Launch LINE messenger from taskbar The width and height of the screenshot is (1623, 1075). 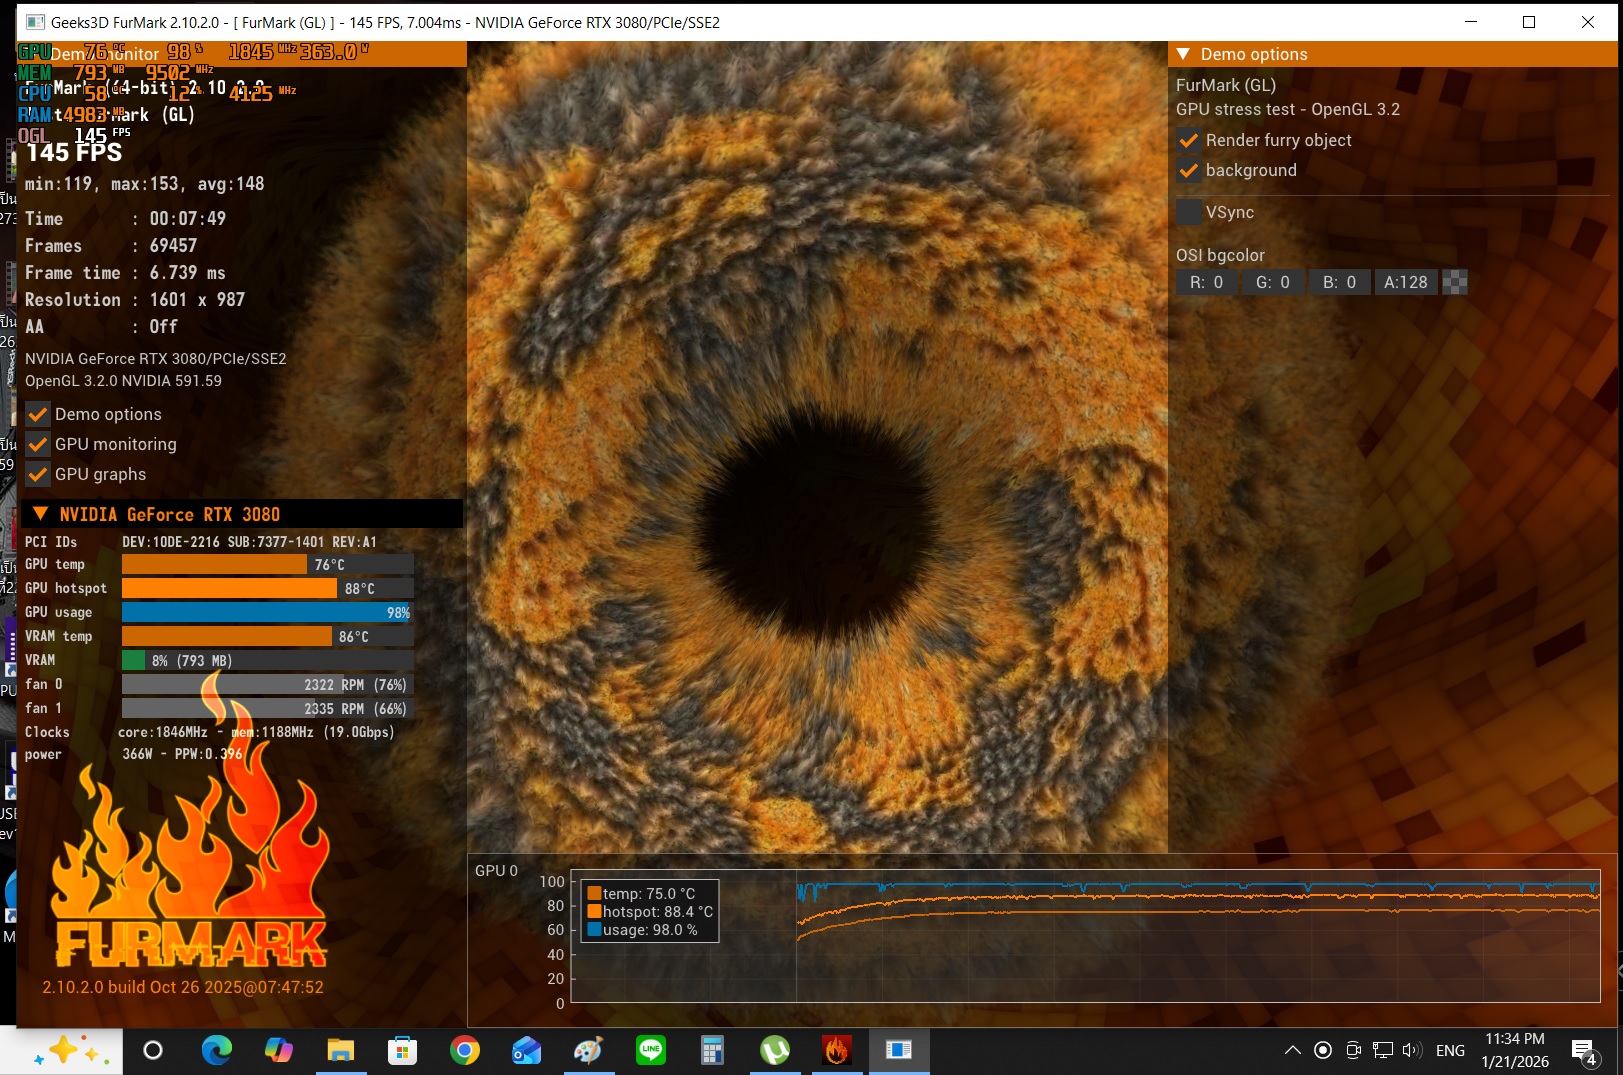(651, 1050)
